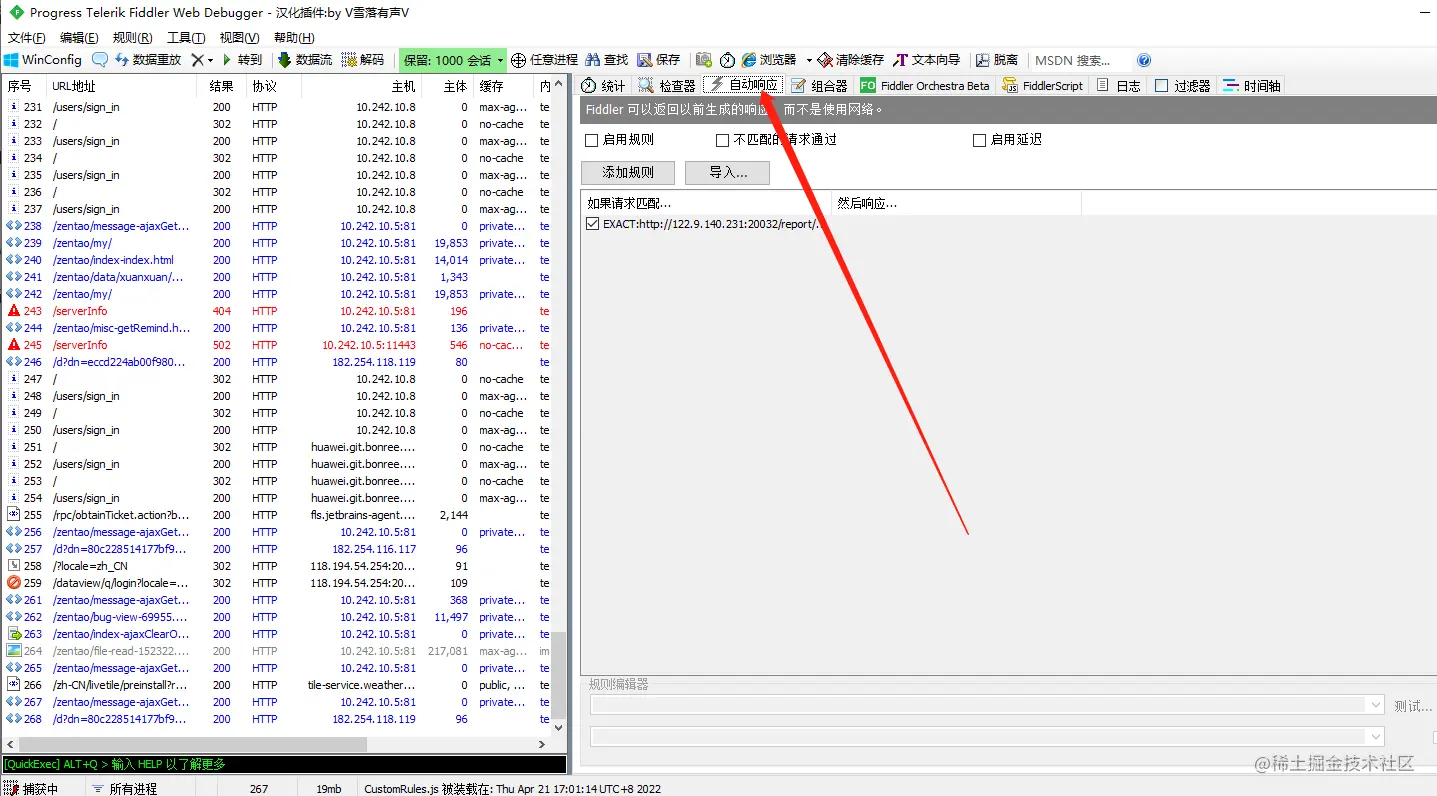Screen dimensions: 1437x796
Task: Open the 规则(R) menu
Action: point(133,38)
